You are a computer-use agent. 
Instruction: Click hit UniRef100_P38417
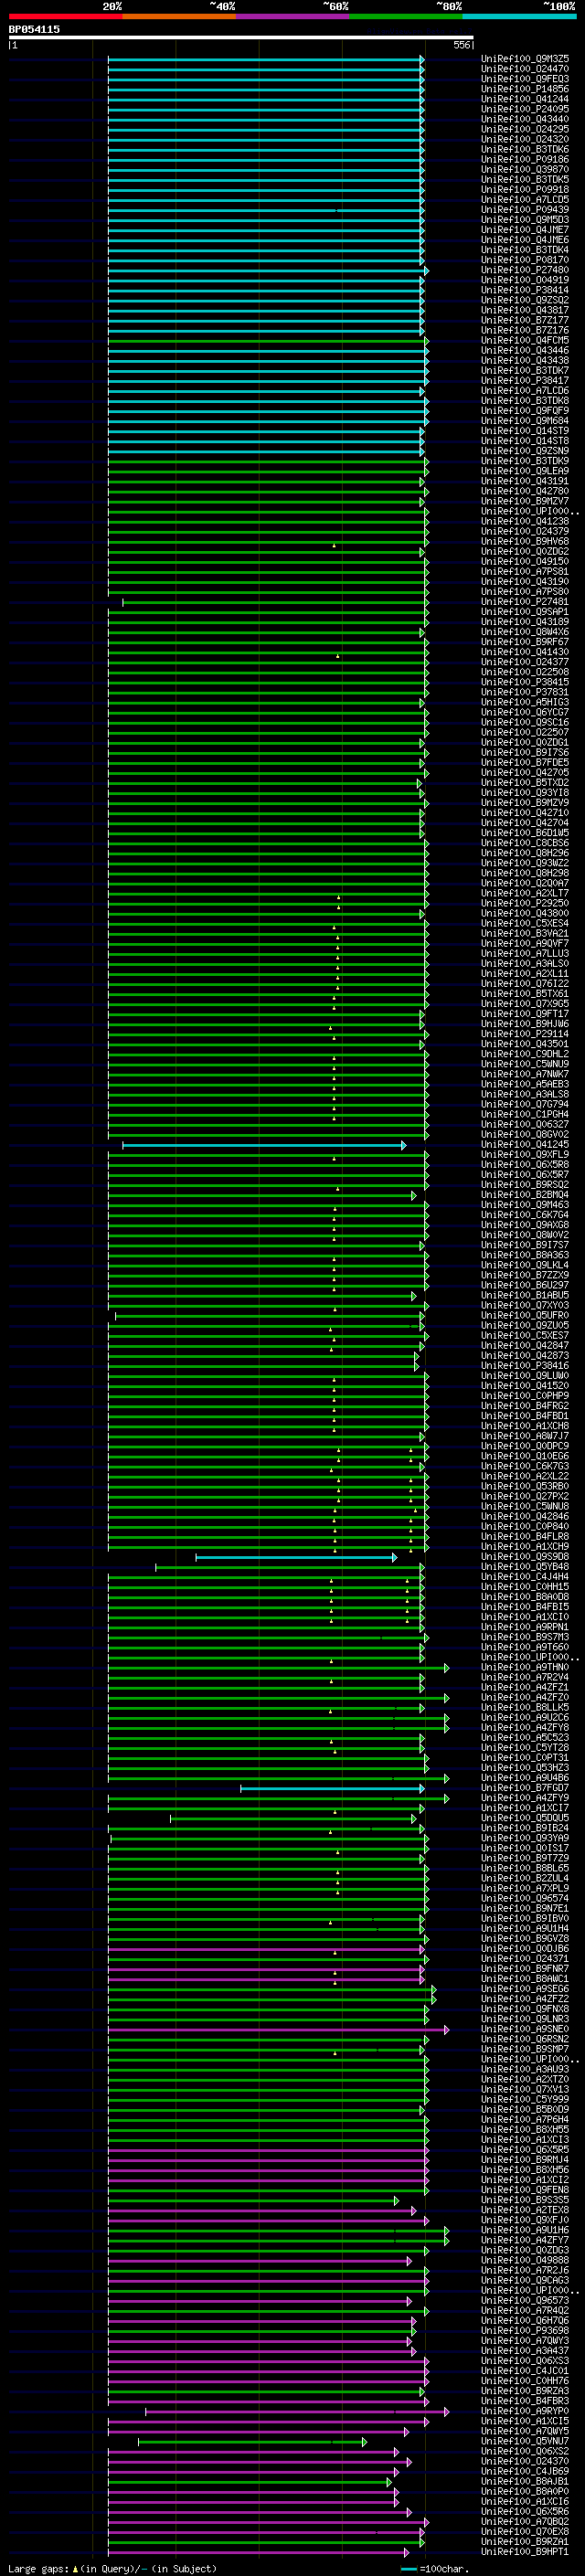click(525, 380)
